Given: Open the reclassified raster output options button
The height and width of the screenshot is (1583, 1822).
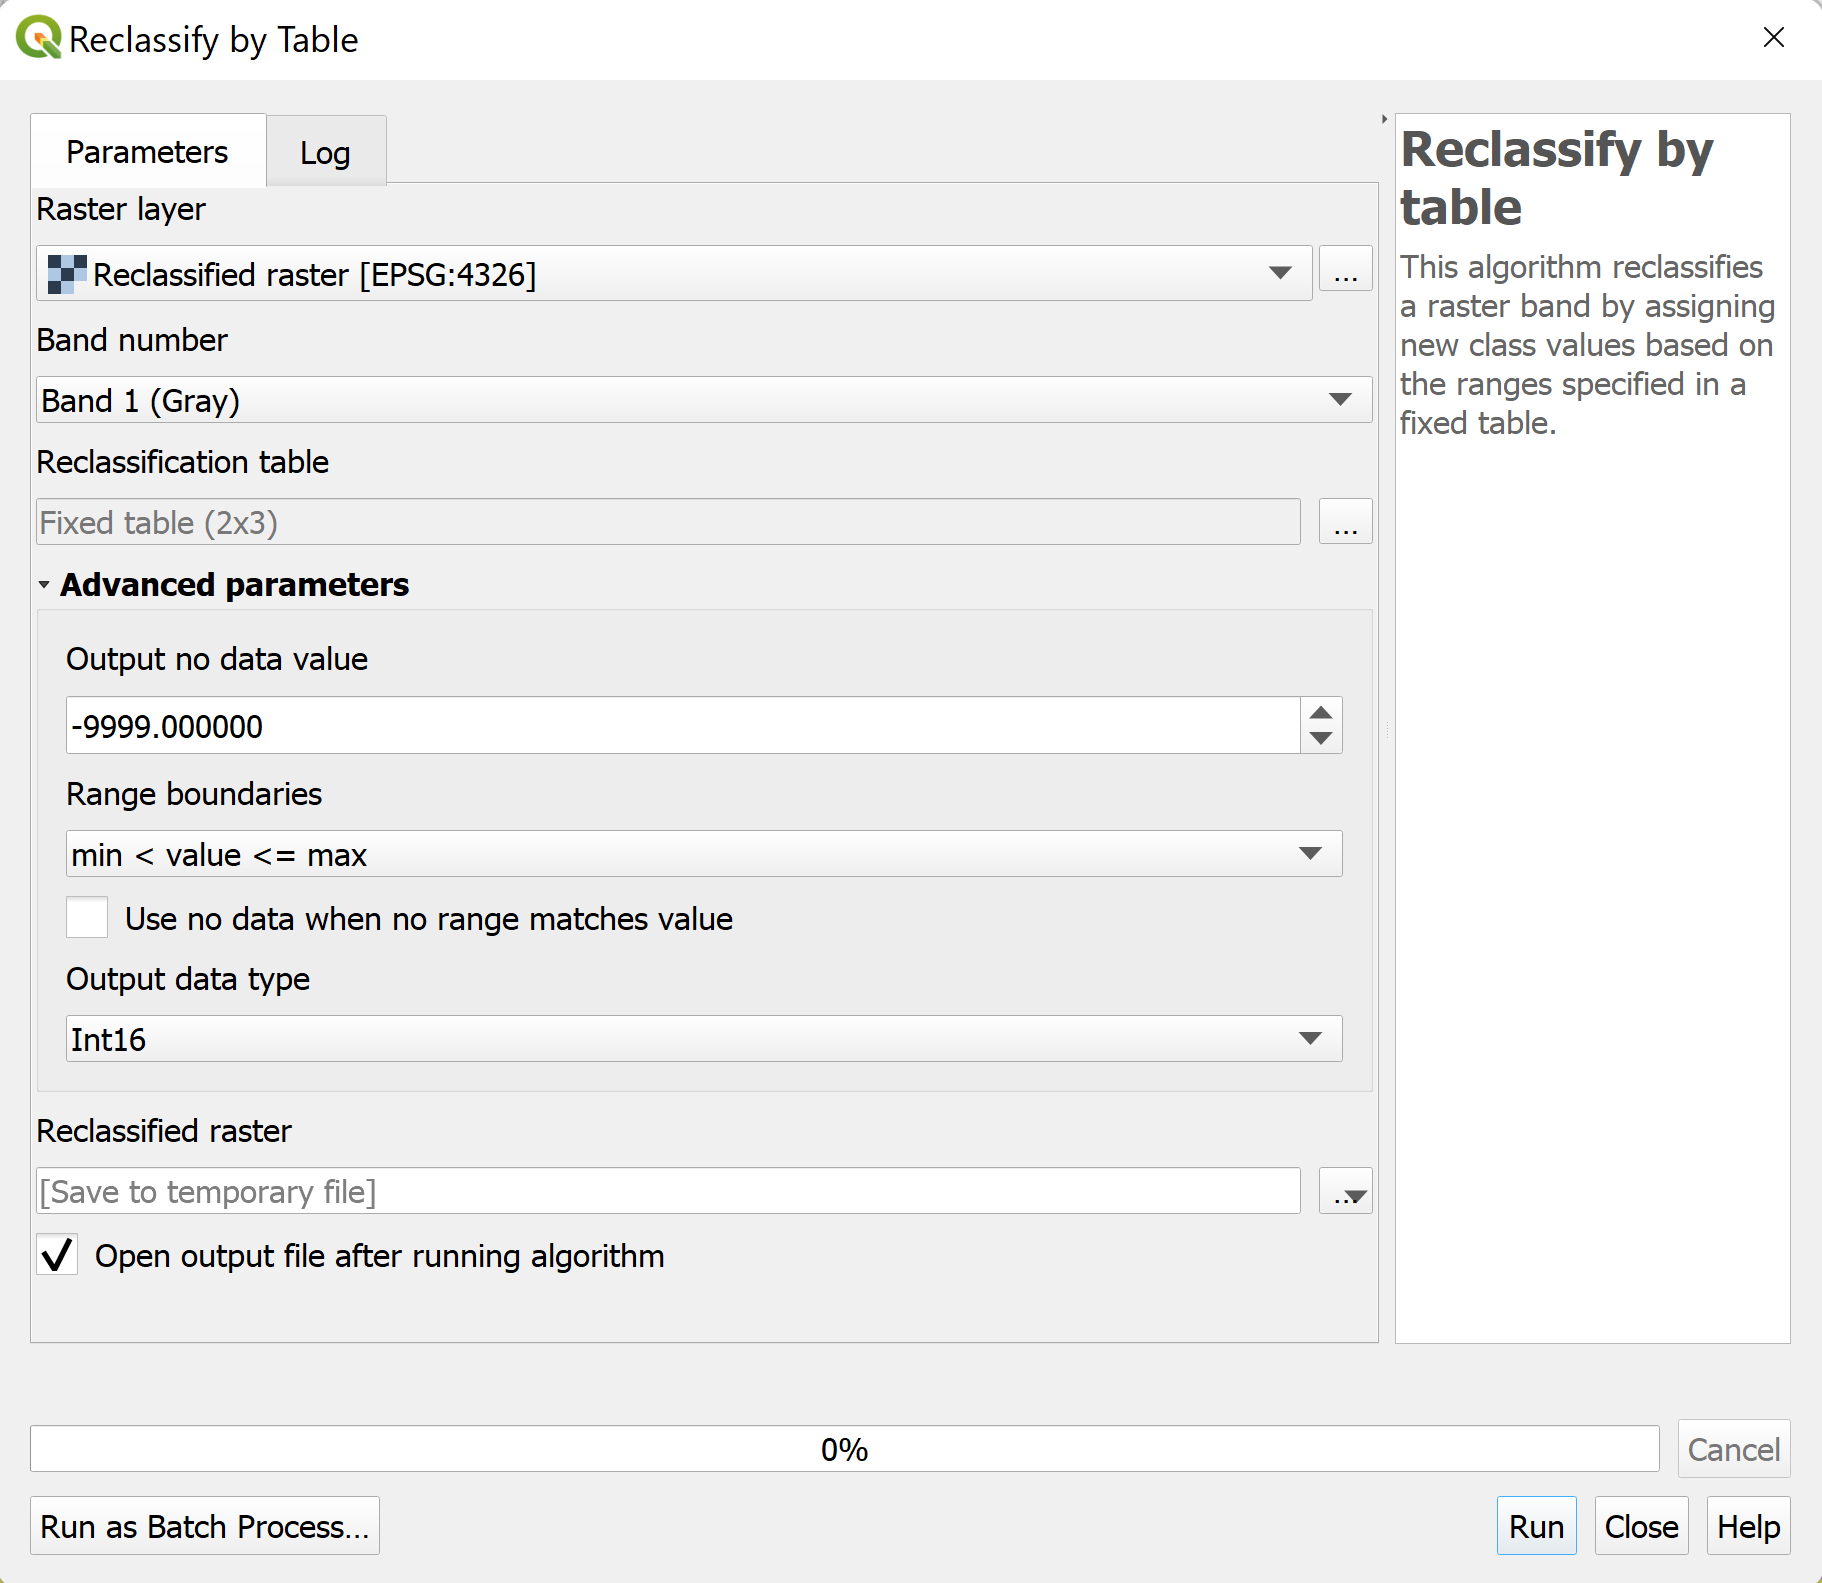Looking at the screenshot, I should click(x=1345, y=1192).
